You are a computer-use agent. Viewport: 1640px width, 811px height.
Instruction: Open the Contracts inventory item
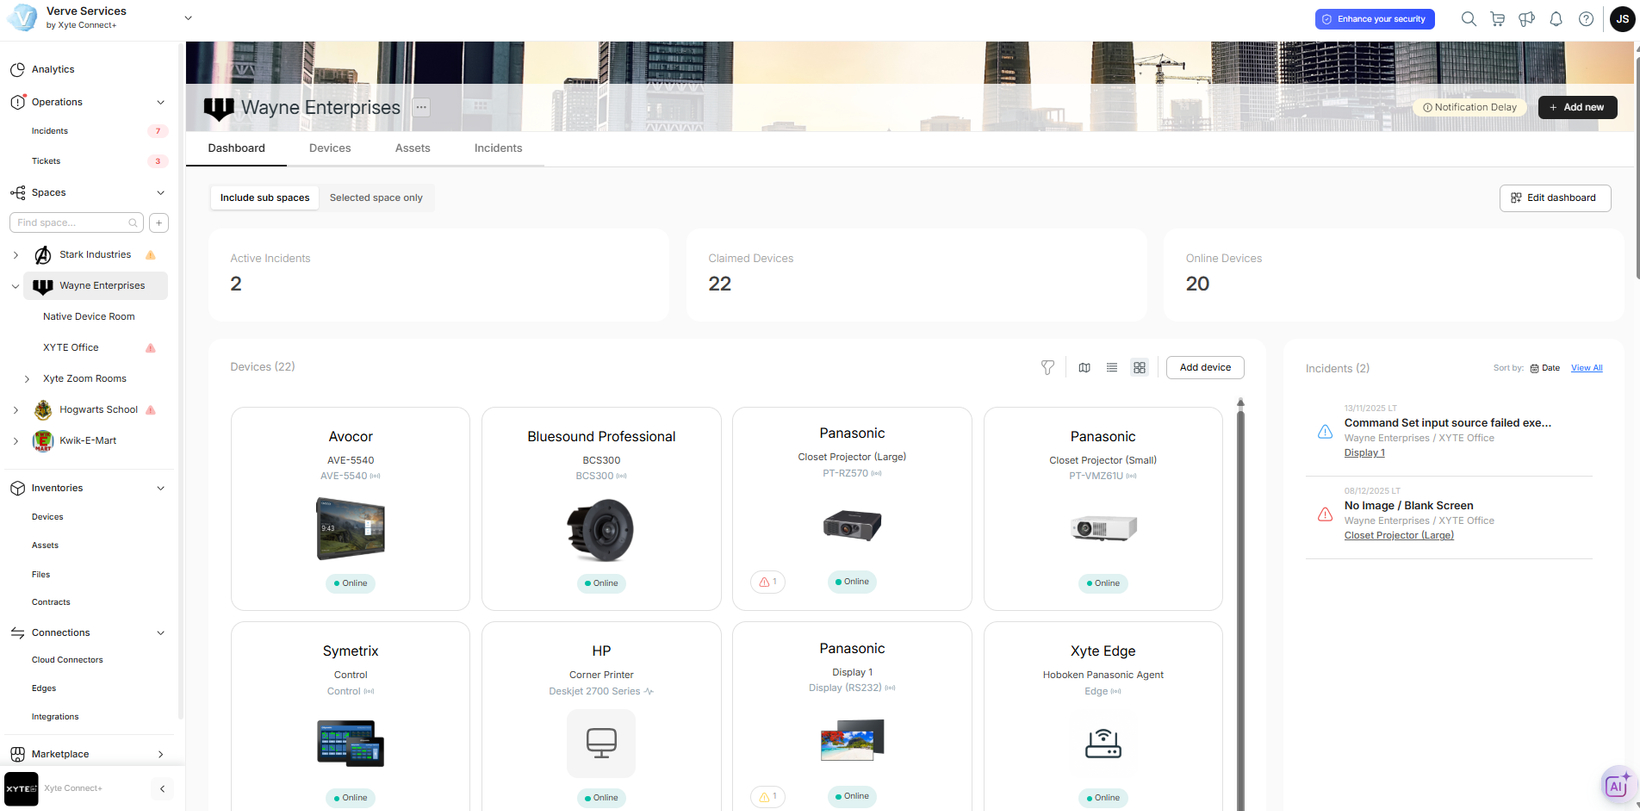51,602
